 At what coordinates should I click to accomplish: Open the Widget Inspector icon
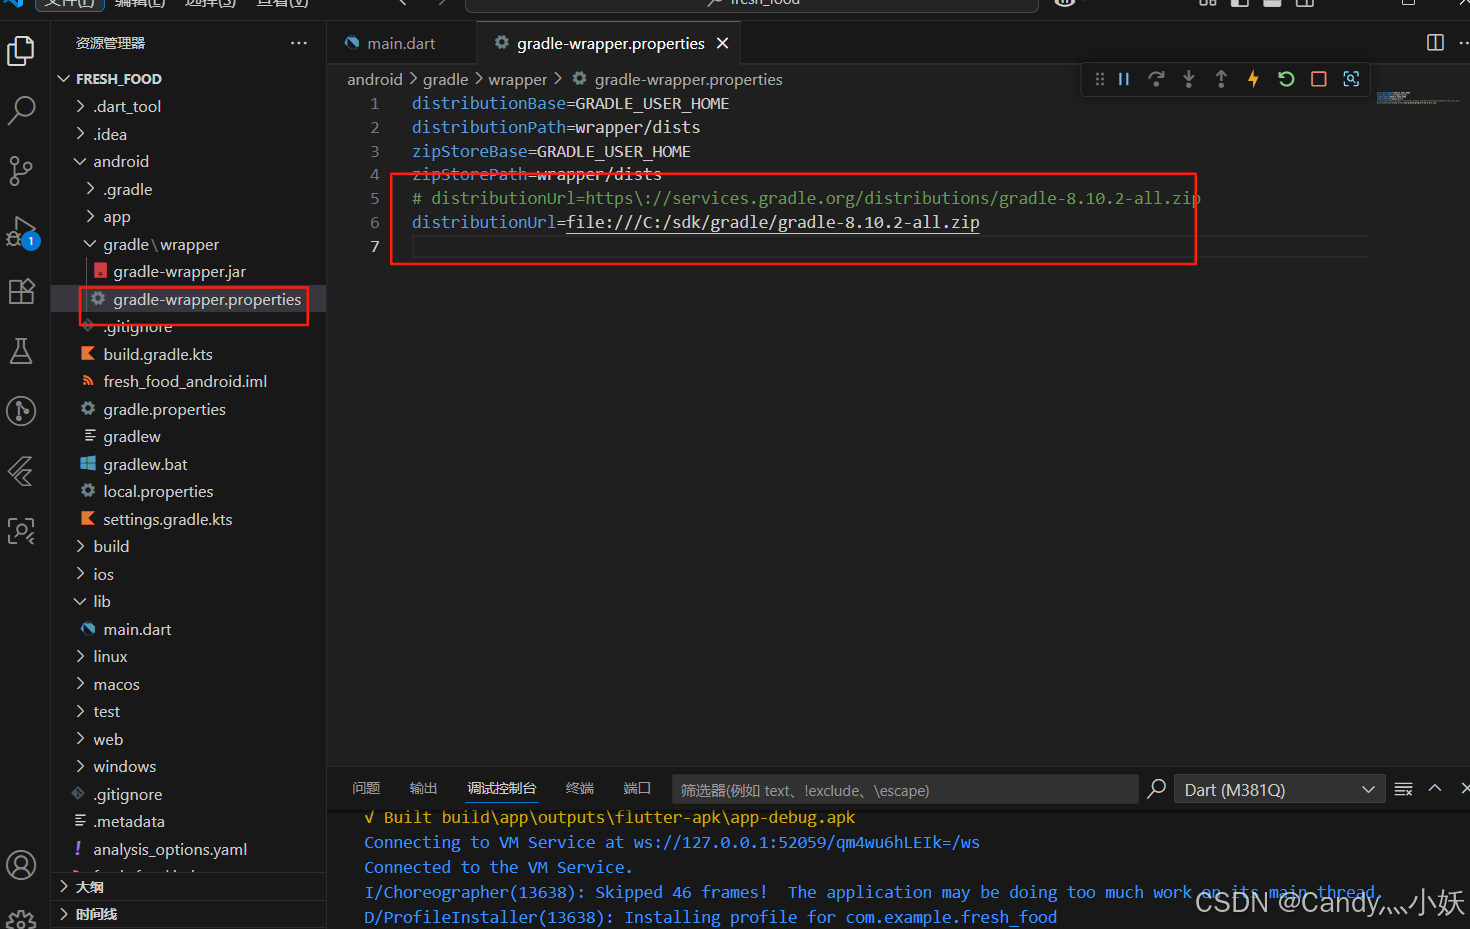(1351, 79)
